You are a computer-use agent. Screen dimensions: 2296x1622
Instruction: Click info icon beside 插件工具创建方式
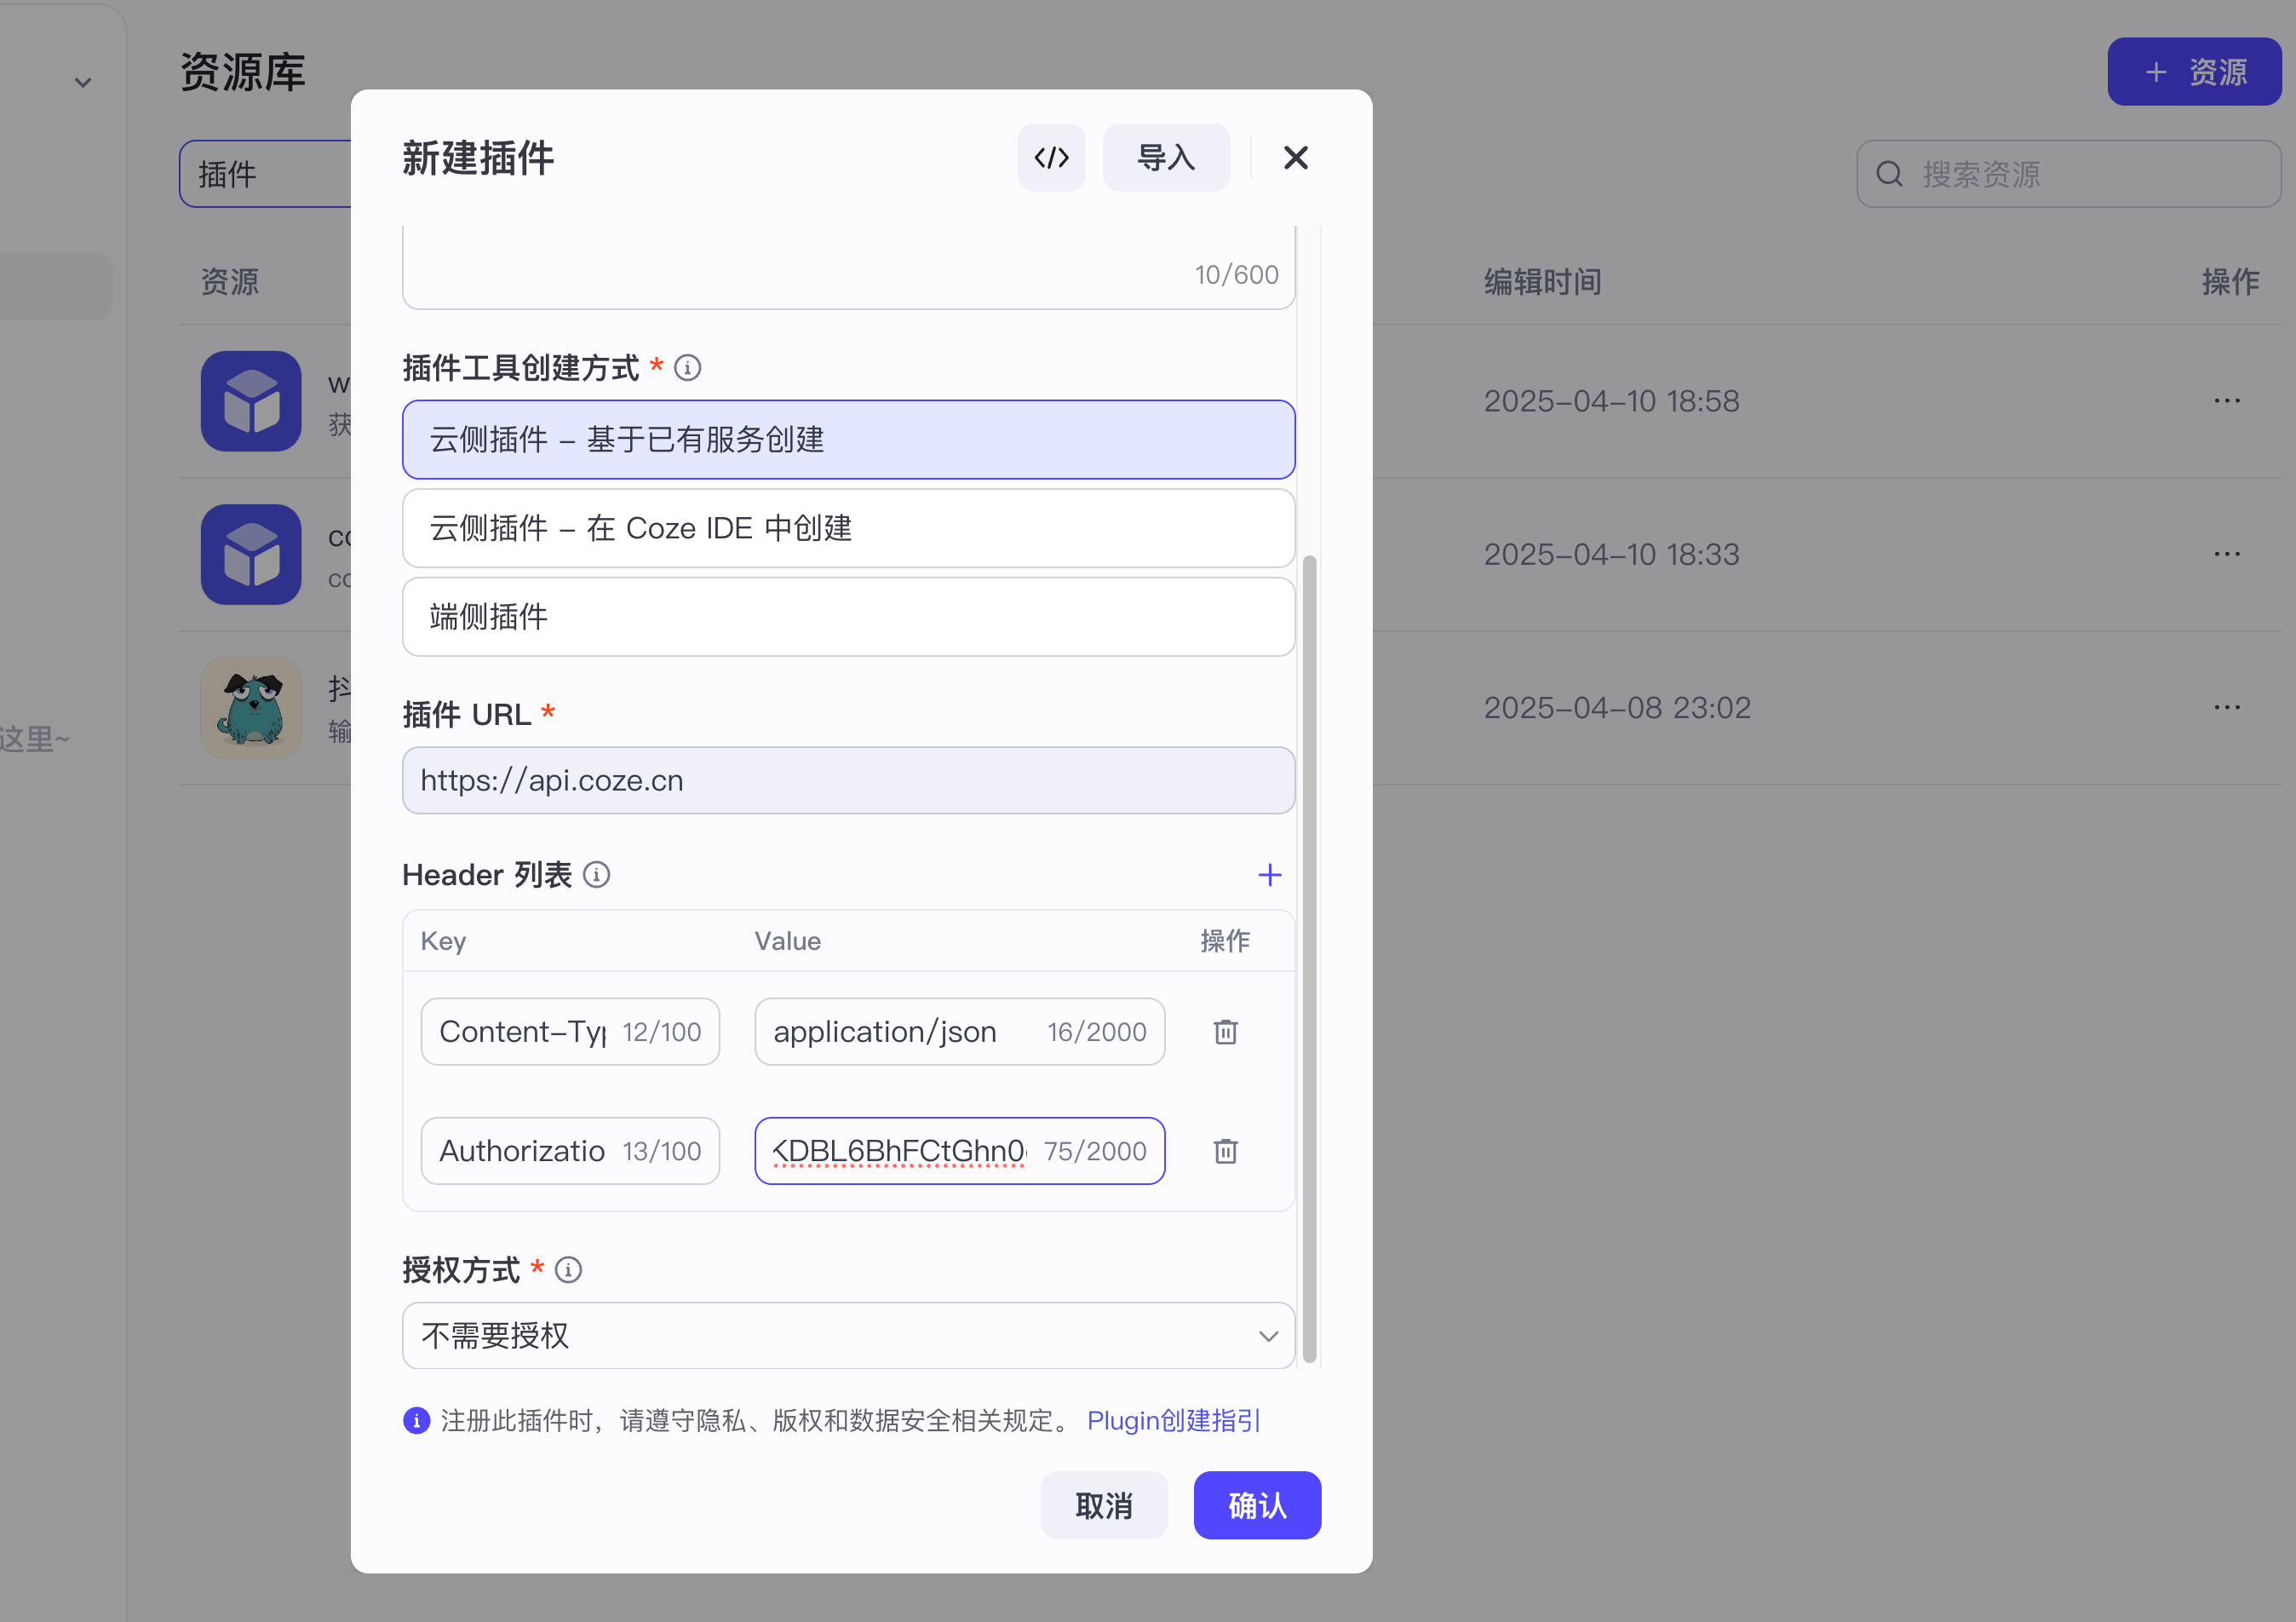688,368
